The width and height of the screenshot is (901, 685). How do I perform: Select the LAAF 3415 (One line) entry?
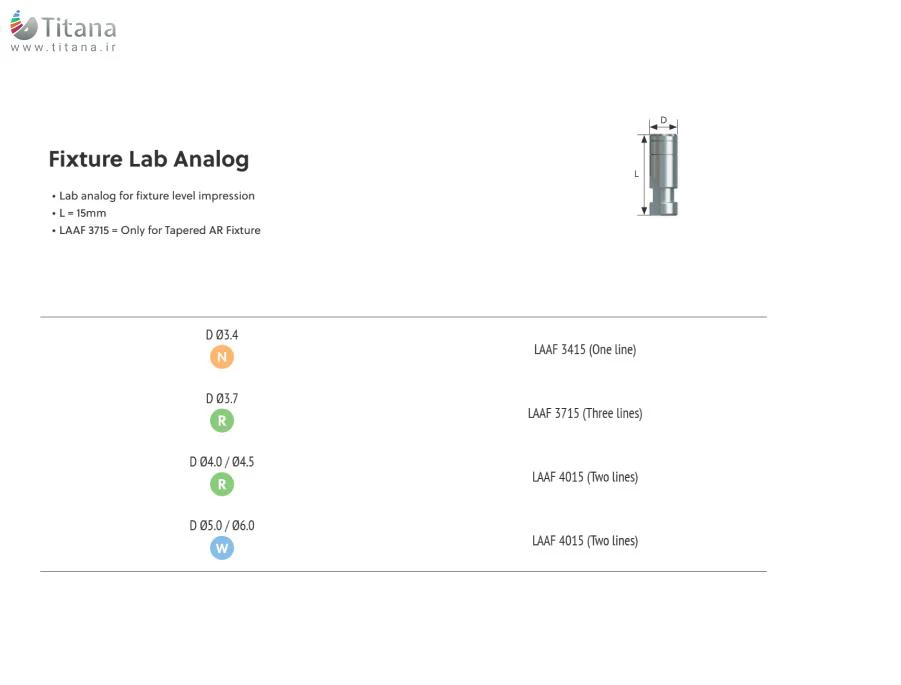point(585,349)
